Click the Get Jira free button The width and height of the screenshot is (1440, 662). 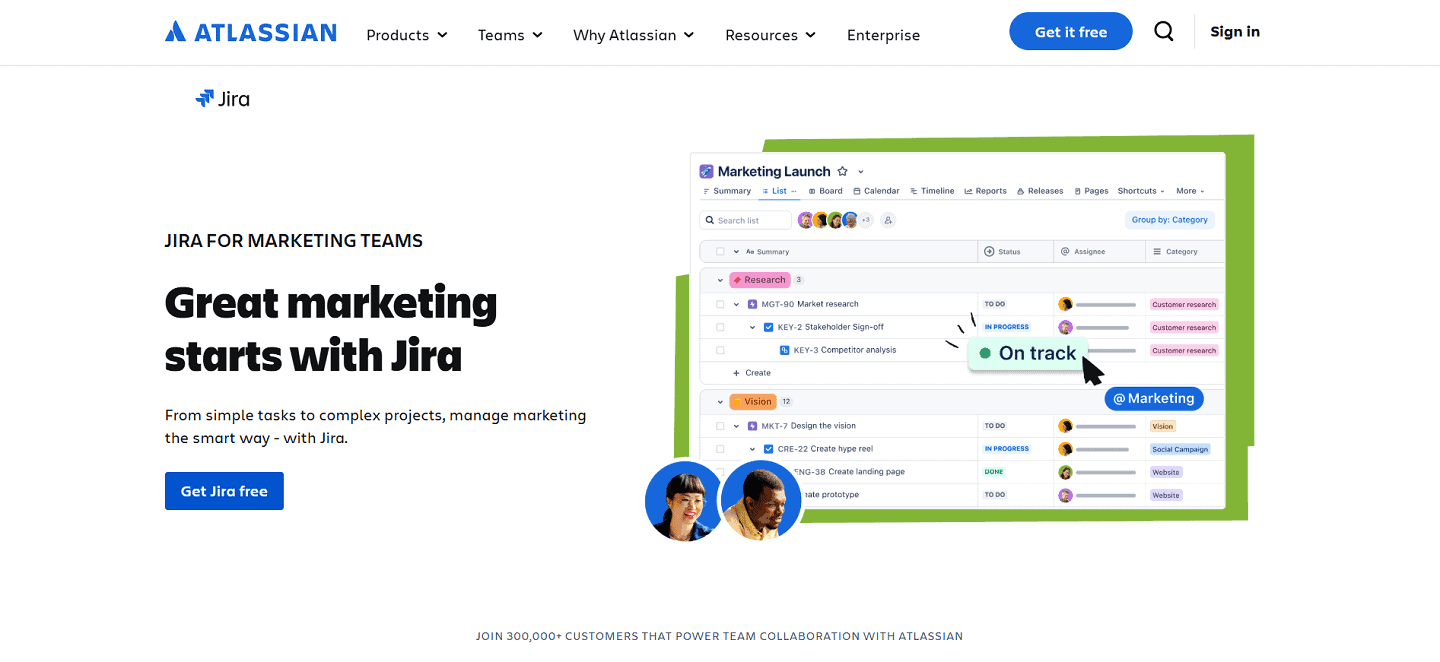pos(224,490)
